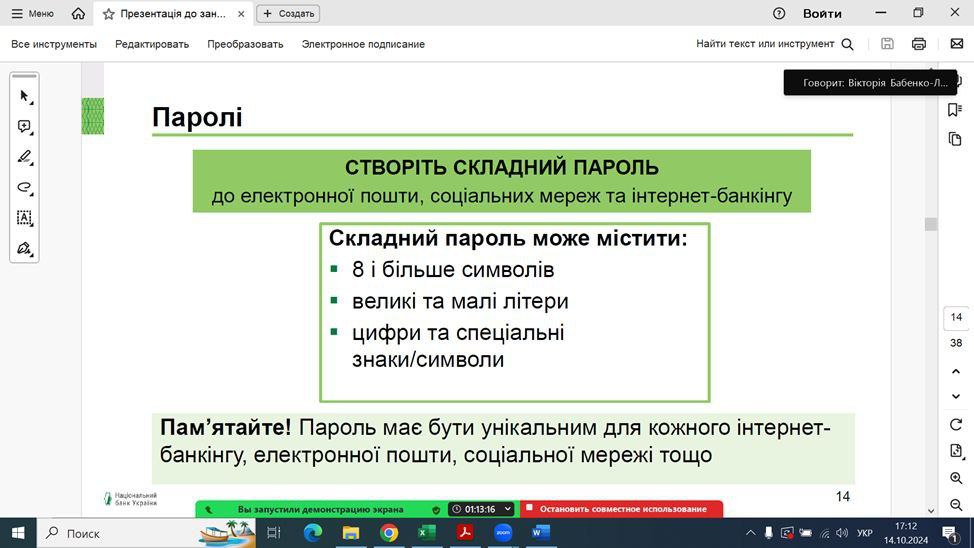The width and height of the screenshot is (974, 548).
Task: Stop sharing via Остановить совместное использование
Action: pyautogui.click(x=622, y=509)
